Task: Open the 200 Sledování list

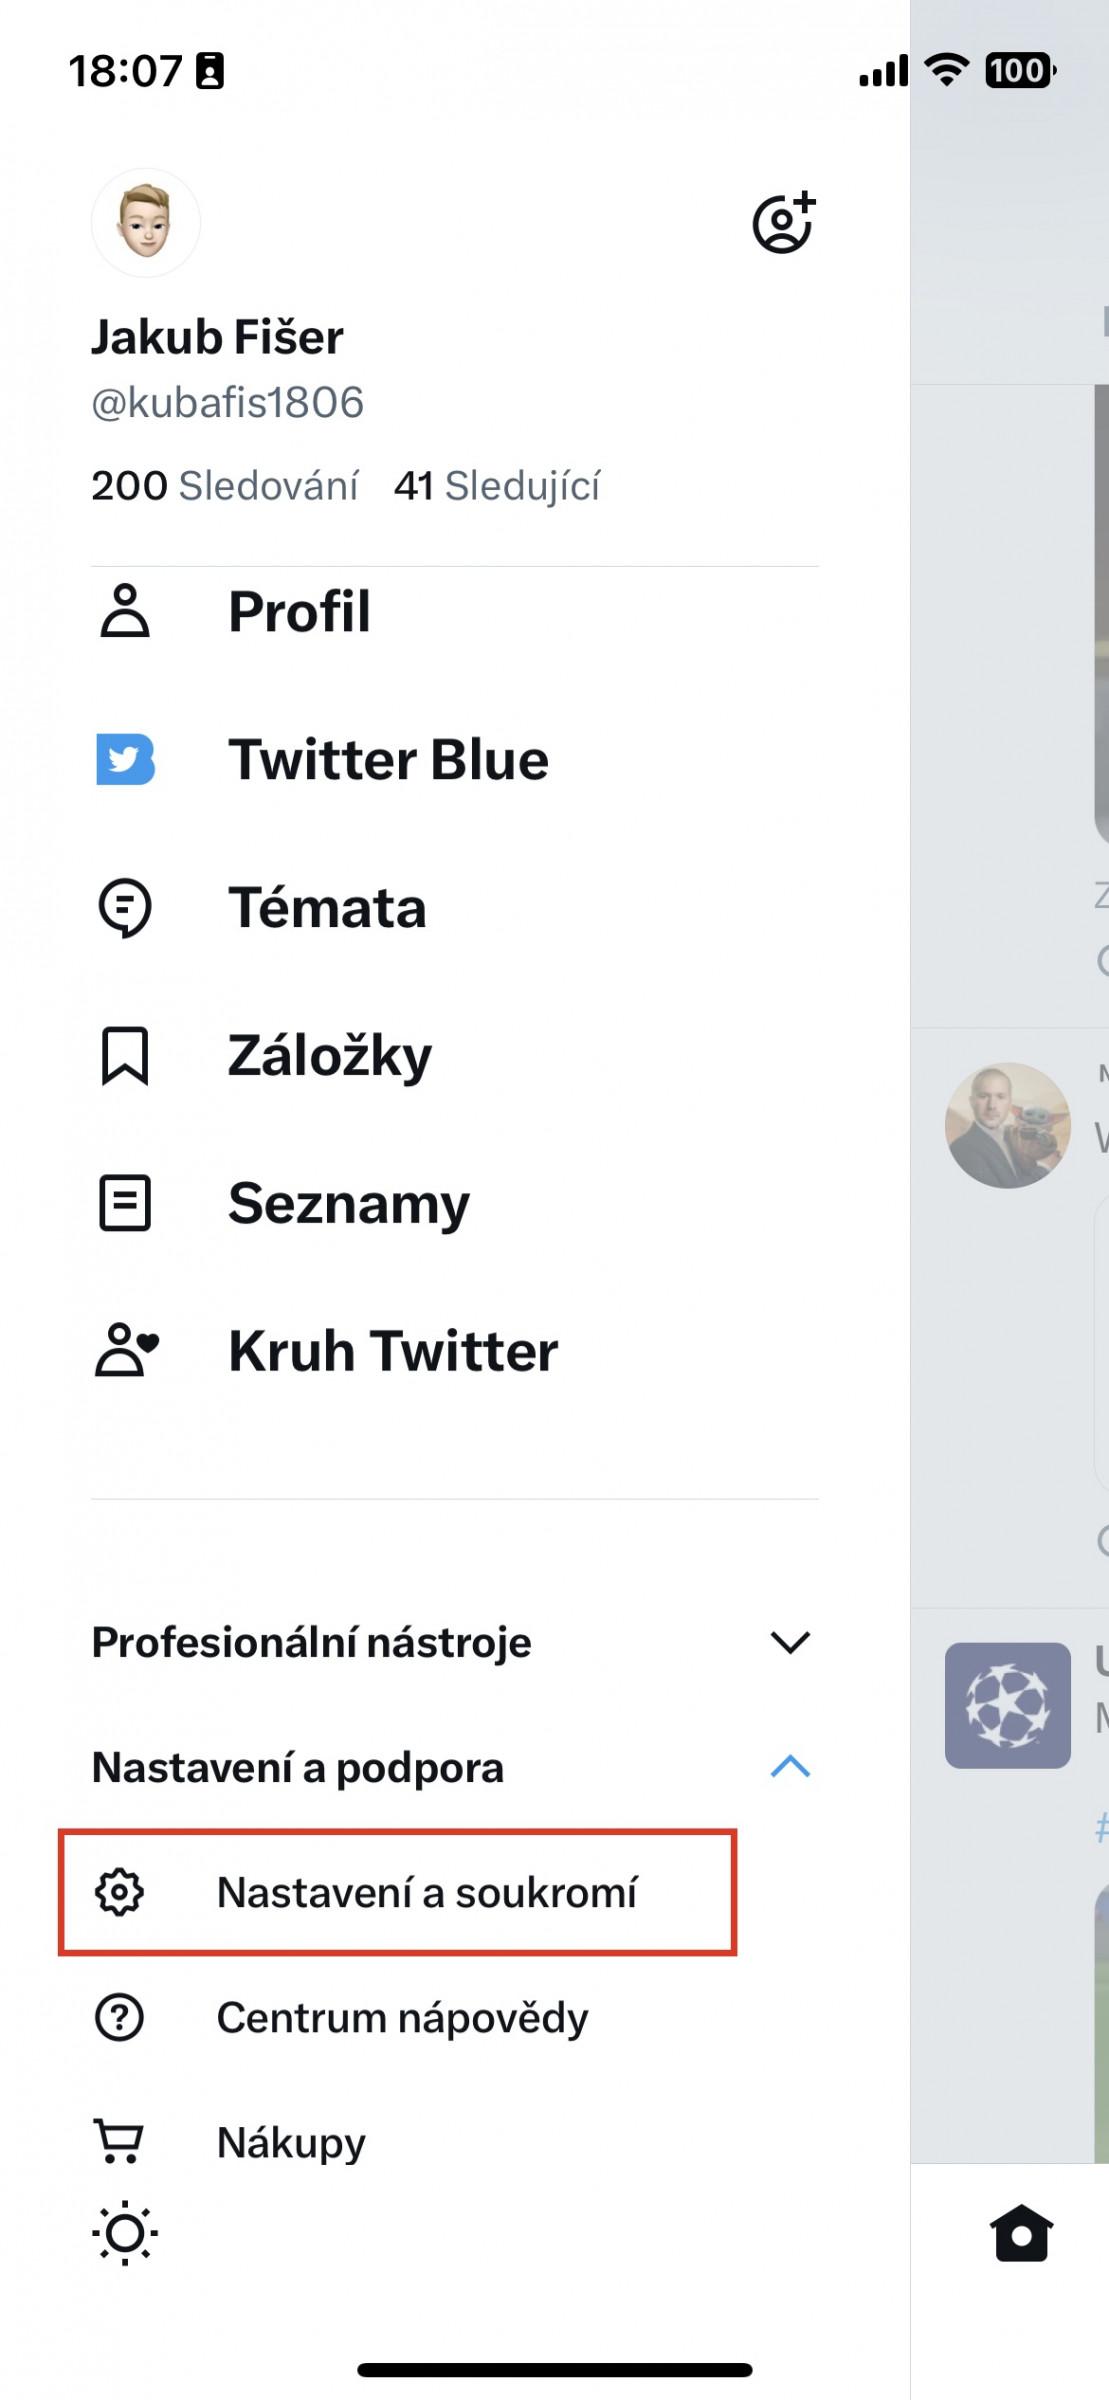Action: point(225,486)
